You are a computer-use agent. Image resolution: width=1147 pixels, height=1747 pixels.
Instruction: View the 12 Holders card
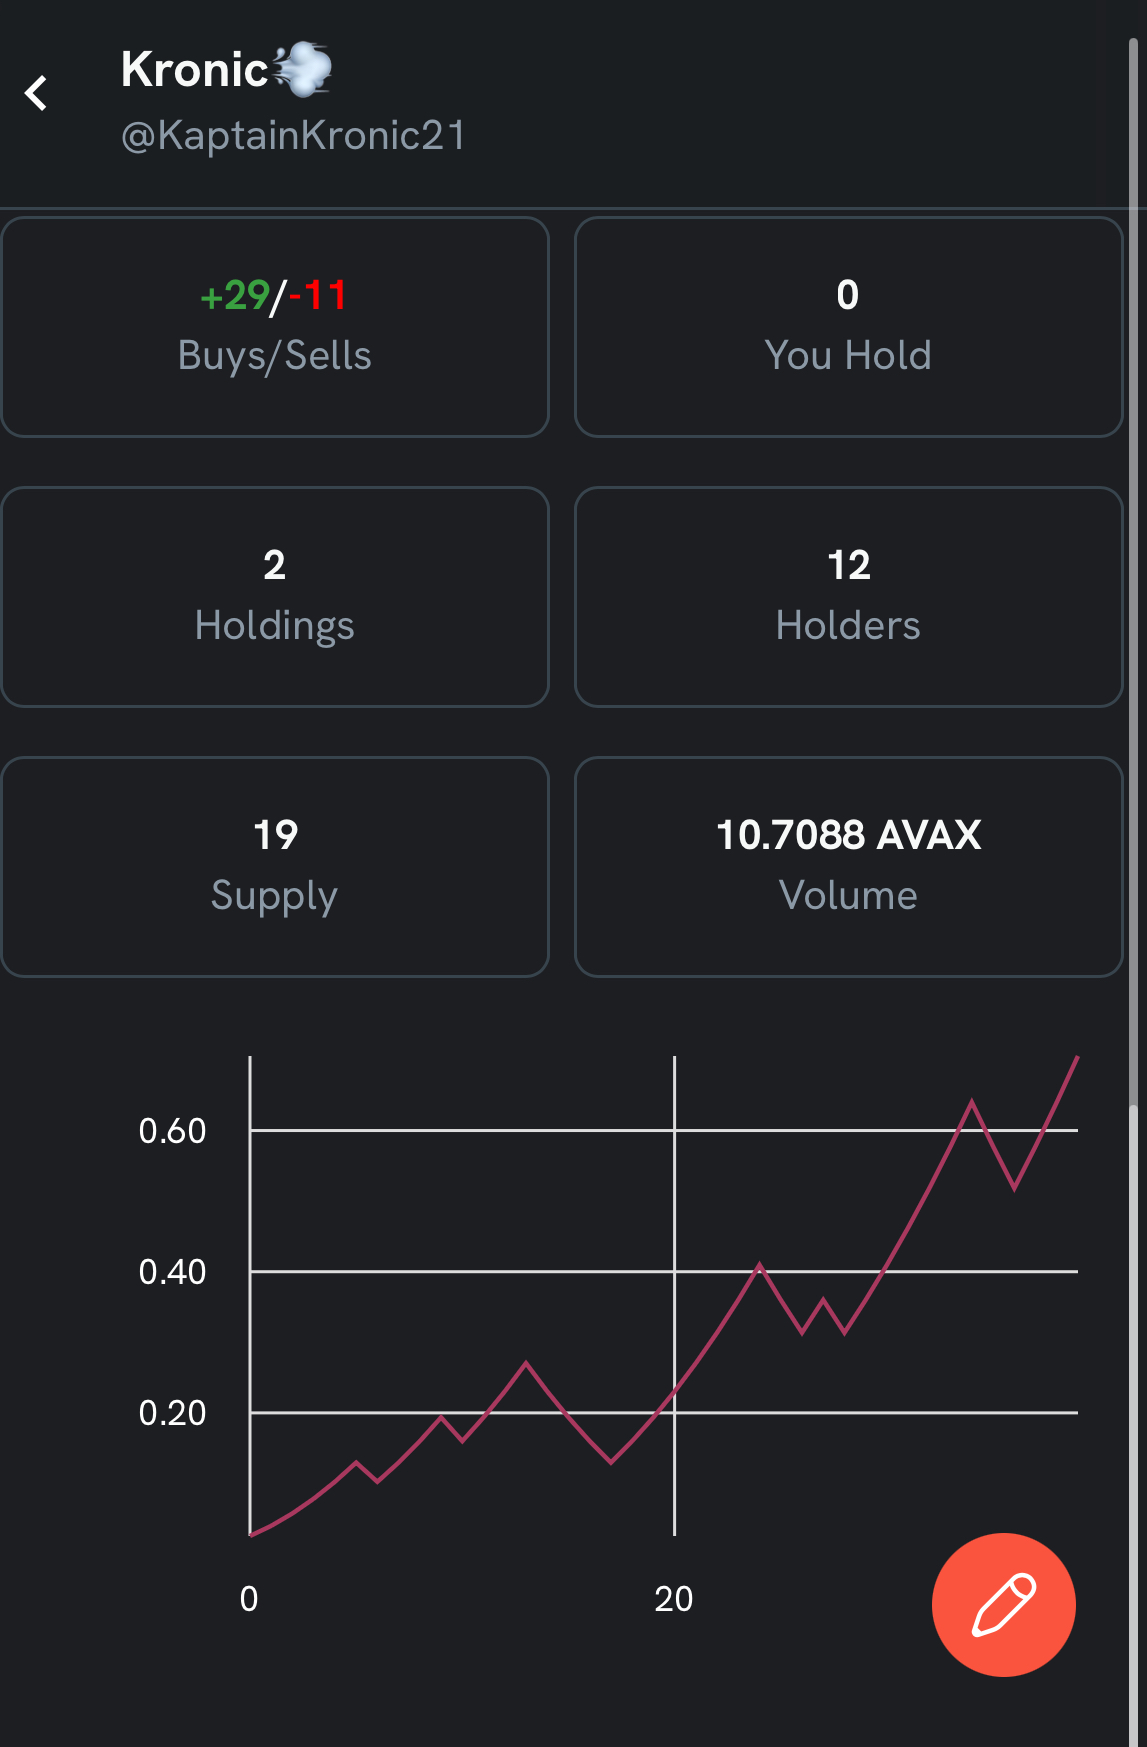pyautogui.click(x=848, y=597)
